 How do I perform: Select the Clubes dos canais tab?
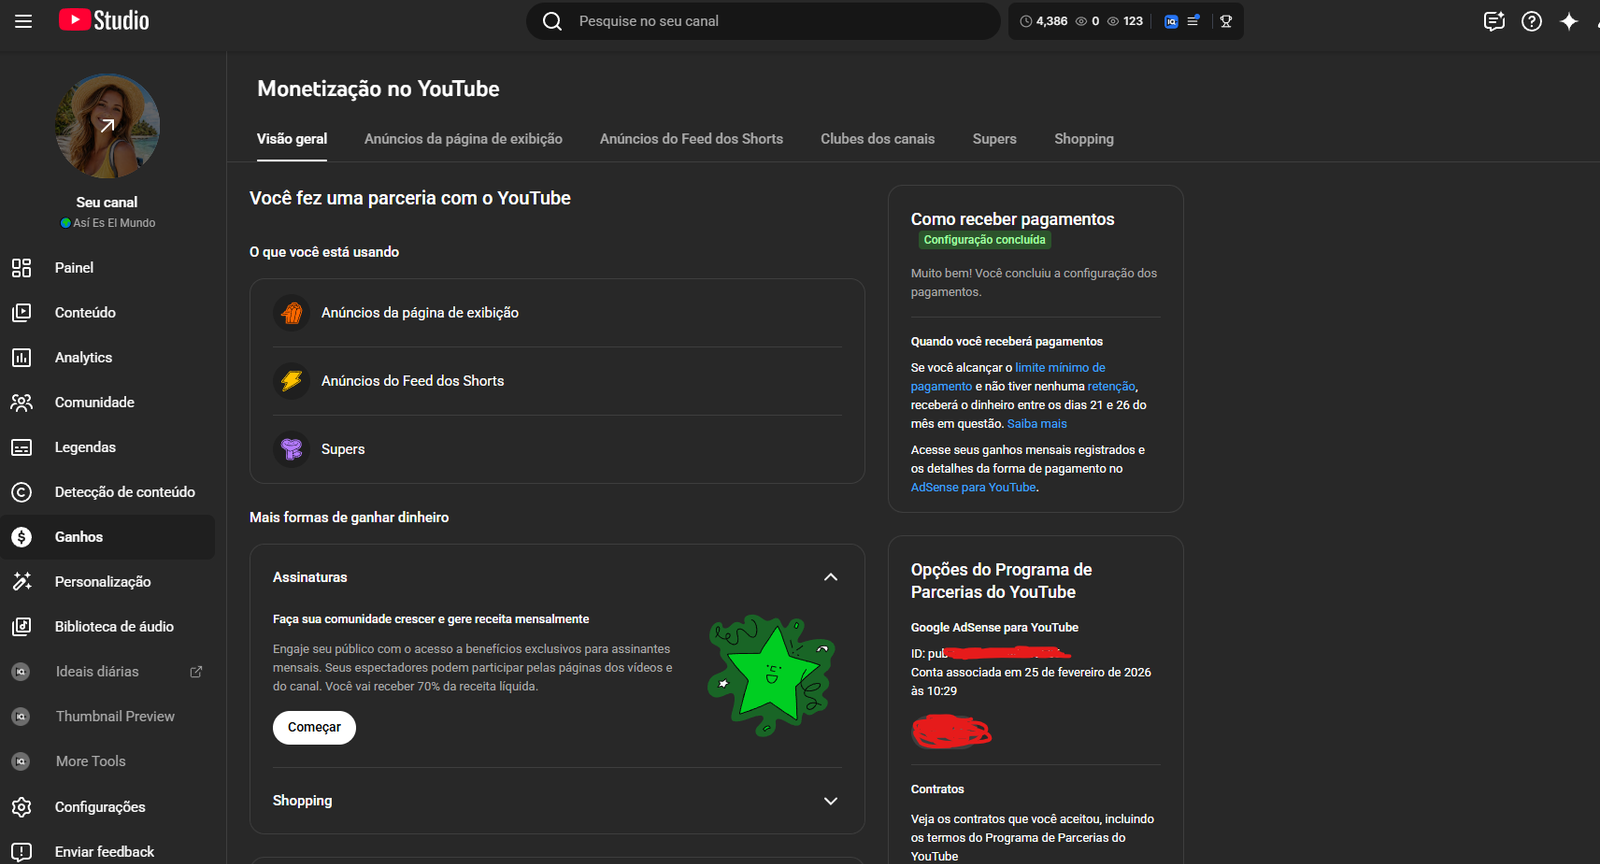877,139
